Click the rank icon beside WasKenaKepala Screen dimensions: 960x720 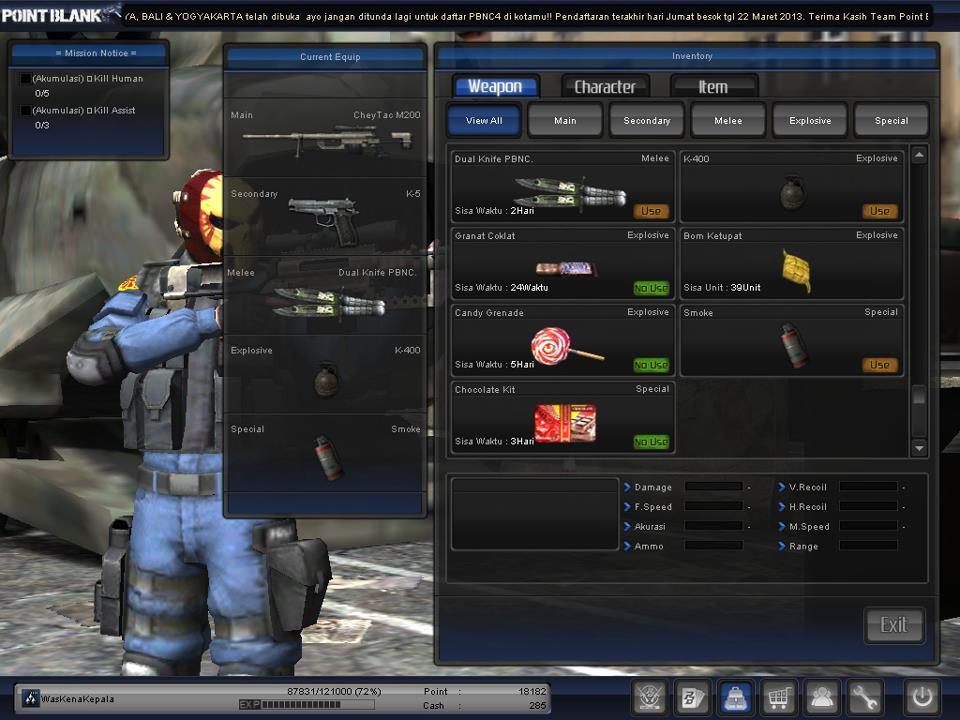click(x=31, y=698)
